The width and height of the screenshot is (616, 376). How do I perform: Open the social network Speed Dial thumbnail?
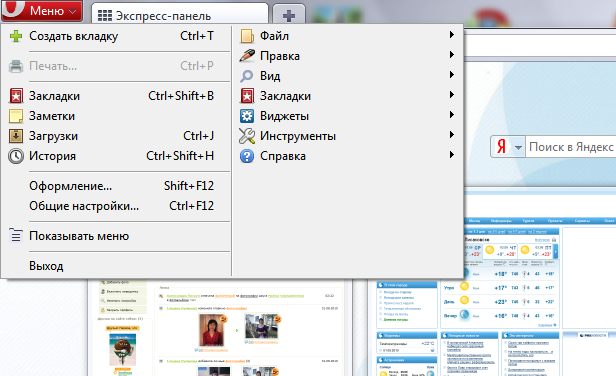(x=219, y=328)
